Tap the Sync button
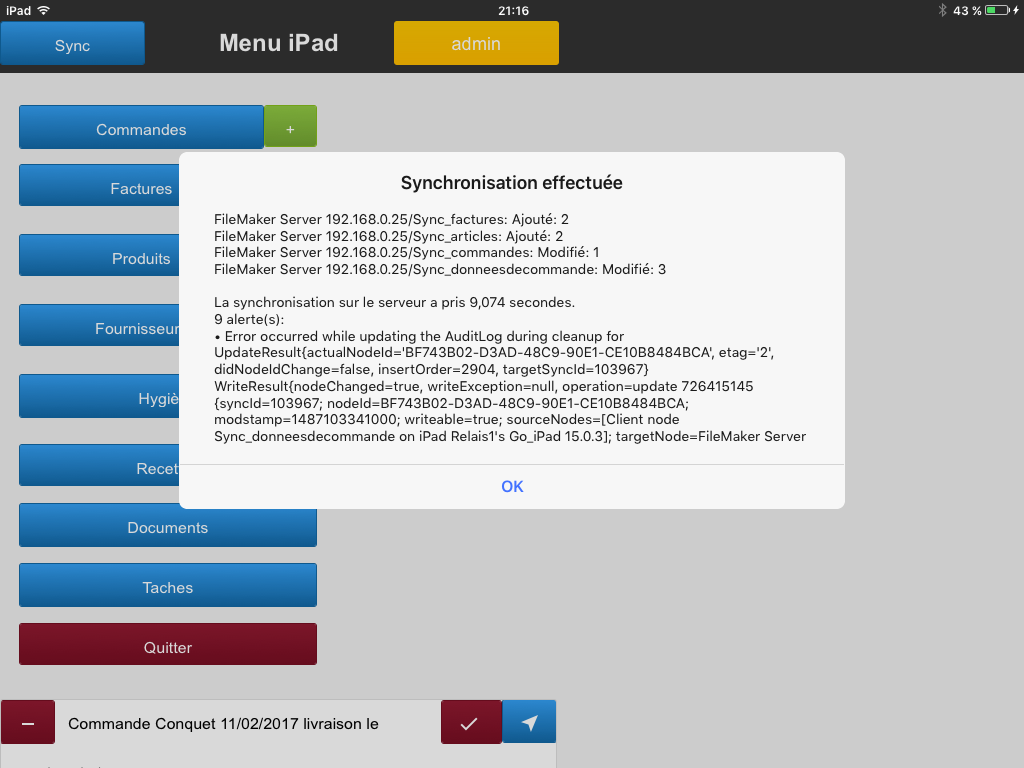1024x768 pixels. tap(72, 44)
